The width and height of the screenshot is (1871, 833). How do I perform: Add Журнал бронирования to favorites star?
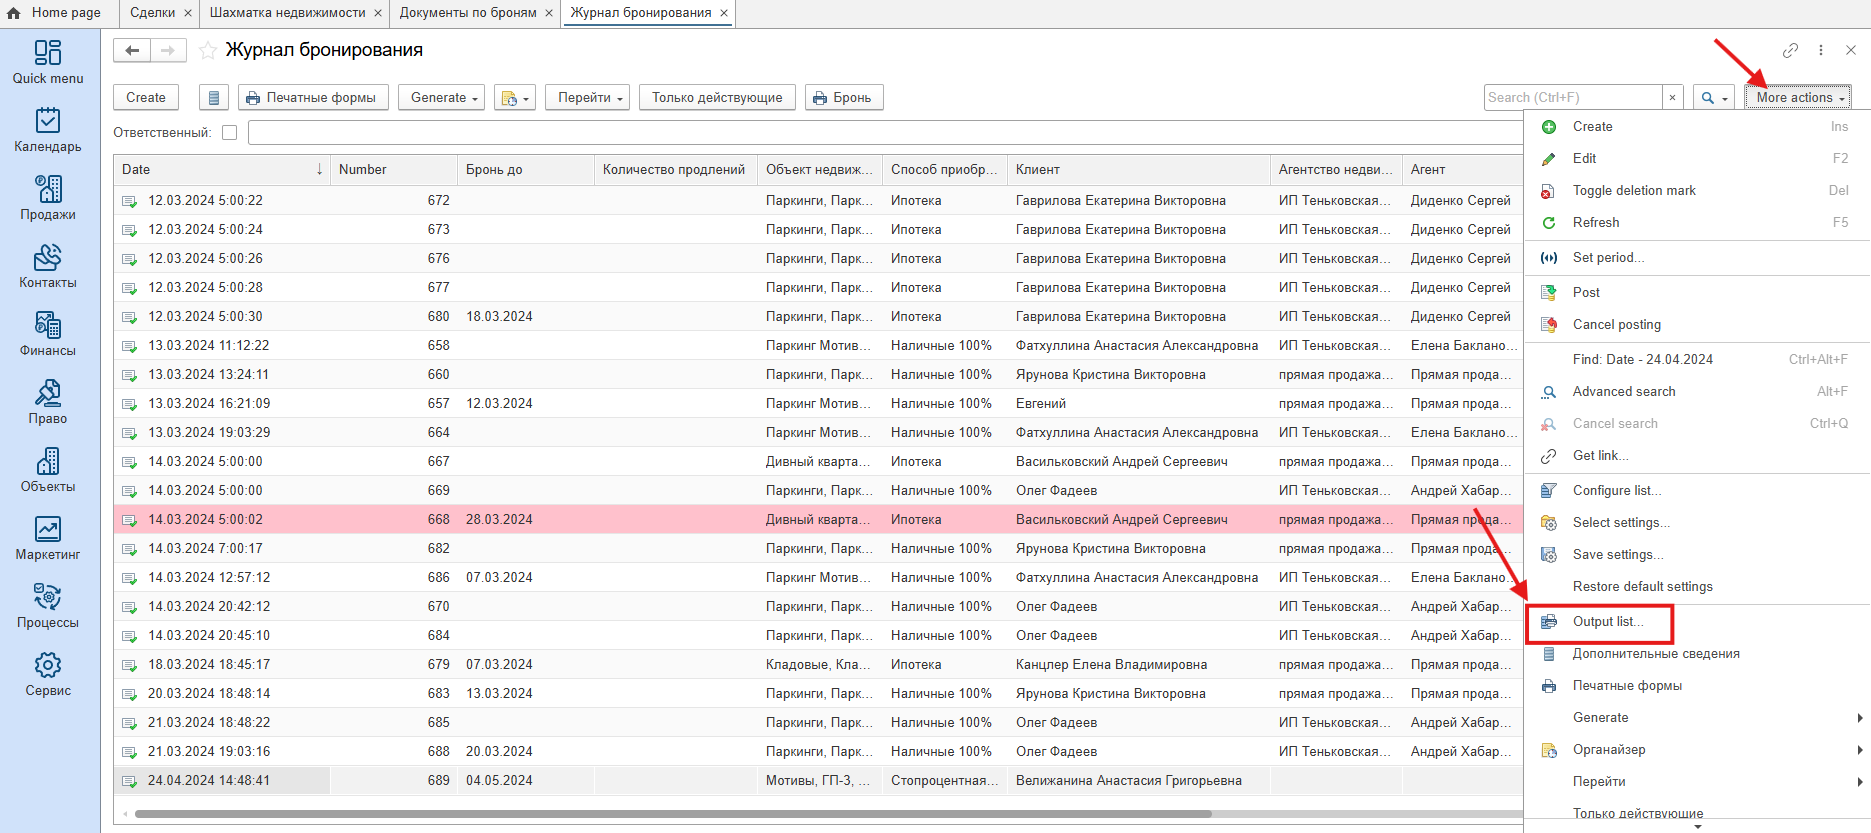208,50
